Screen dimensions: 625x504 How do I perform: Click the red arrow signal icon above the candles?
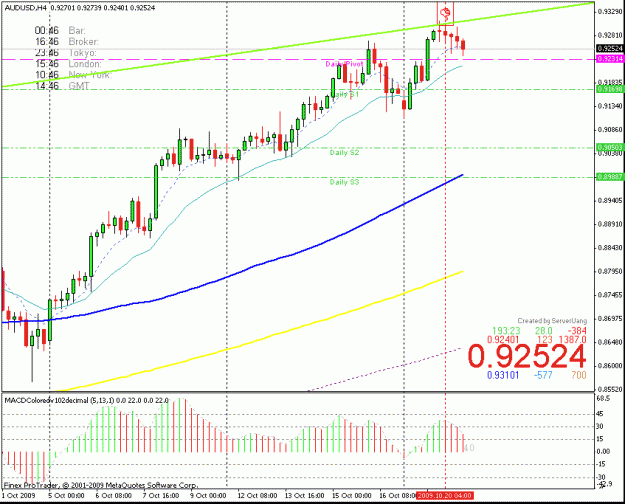pos(445,14)
